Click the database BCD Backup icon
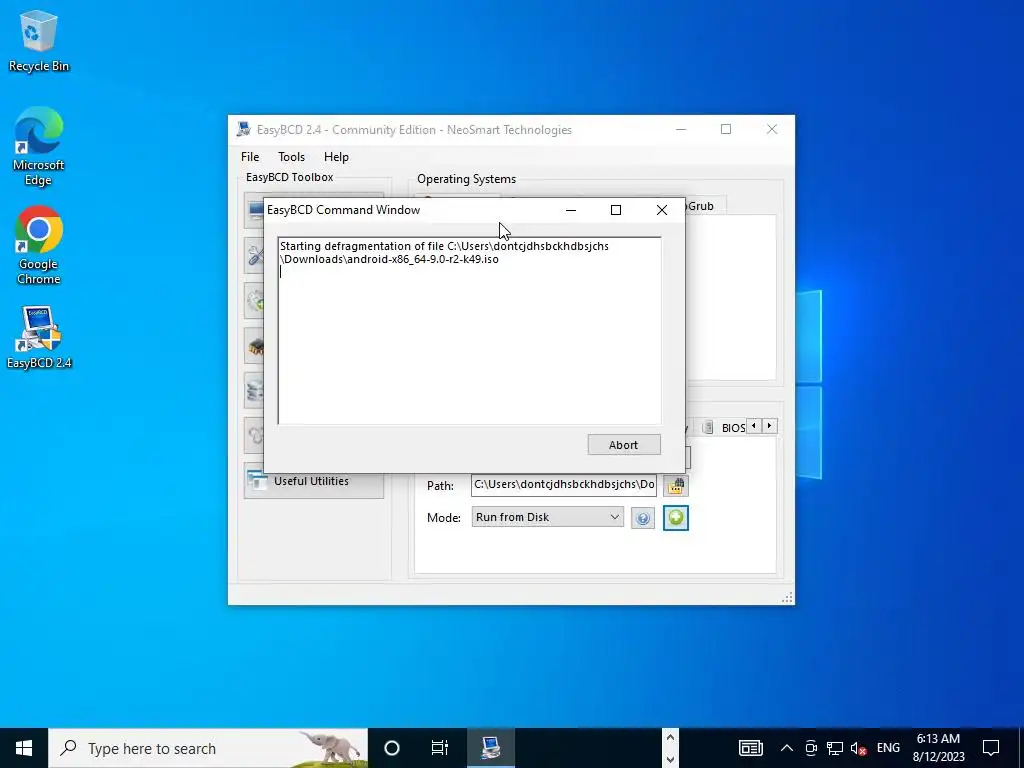This screenshot has height=768, width=1024. point(255,390)
